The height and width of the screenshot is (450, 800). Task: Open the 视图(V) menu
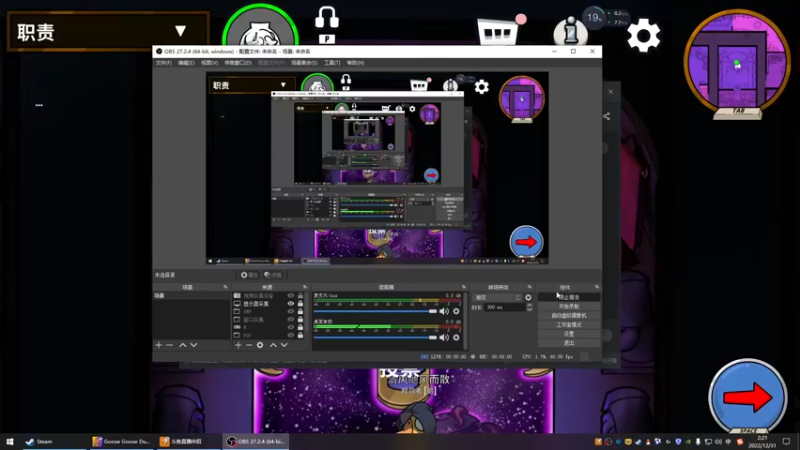tap(209, 63)
